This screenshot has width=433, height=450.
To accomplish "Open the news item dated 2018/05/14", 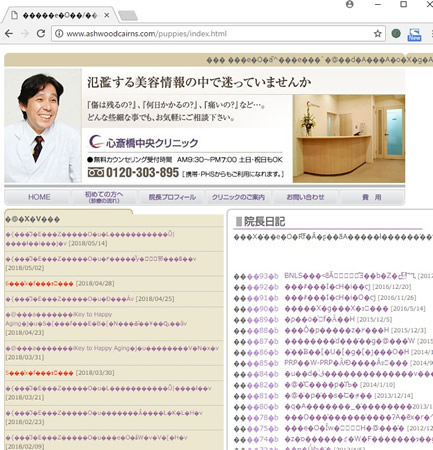I will (90, 239).
